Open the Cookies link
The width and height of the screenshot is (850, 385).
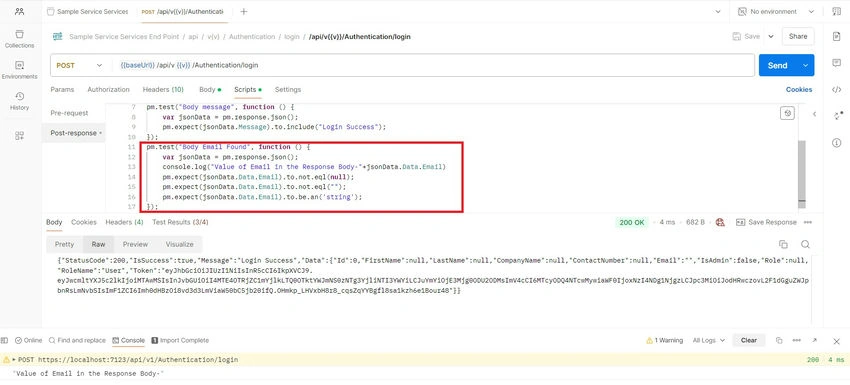[799, 89]
